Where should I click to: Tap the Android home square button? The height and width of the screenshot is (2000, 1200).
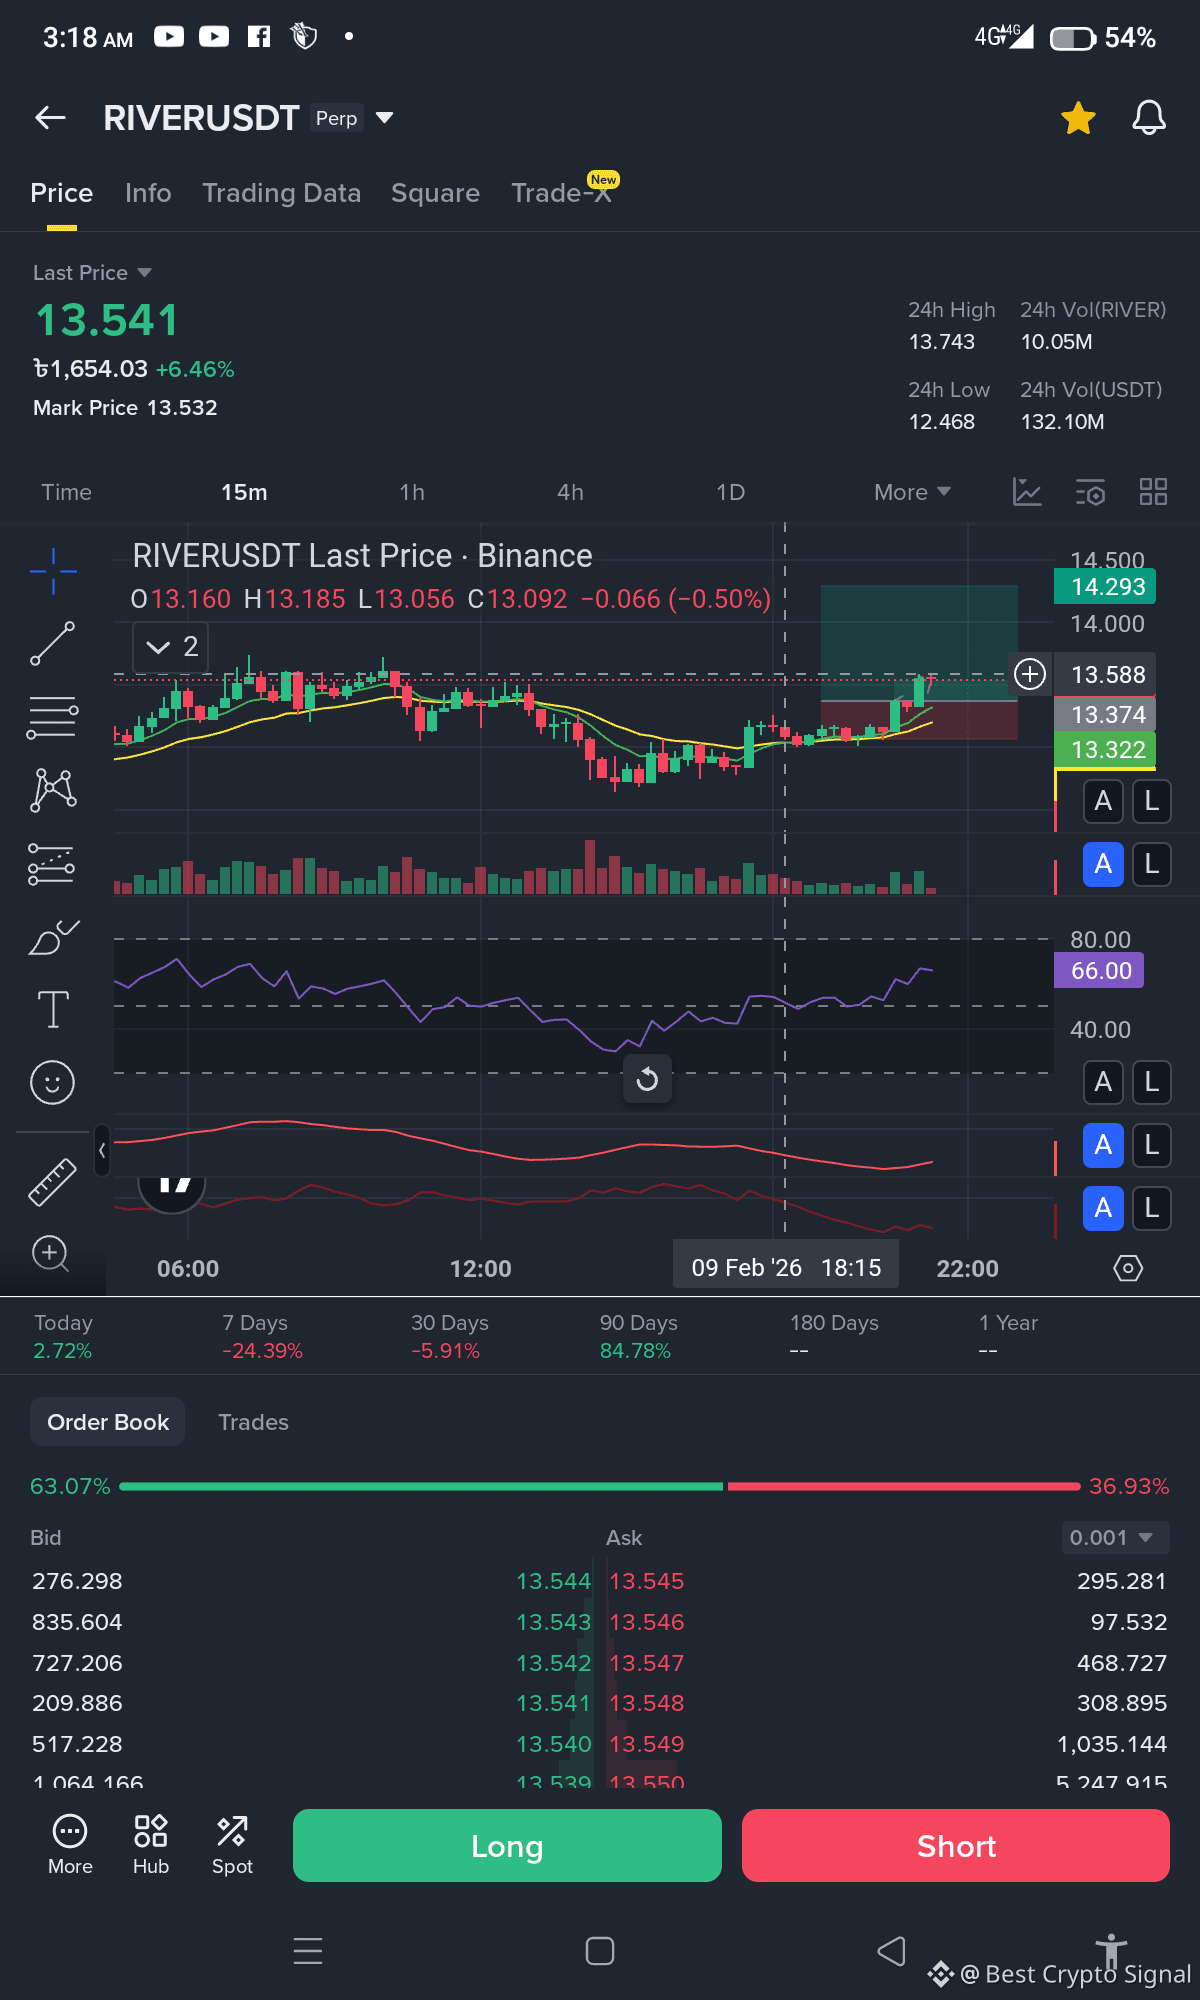click(600, 1951)
